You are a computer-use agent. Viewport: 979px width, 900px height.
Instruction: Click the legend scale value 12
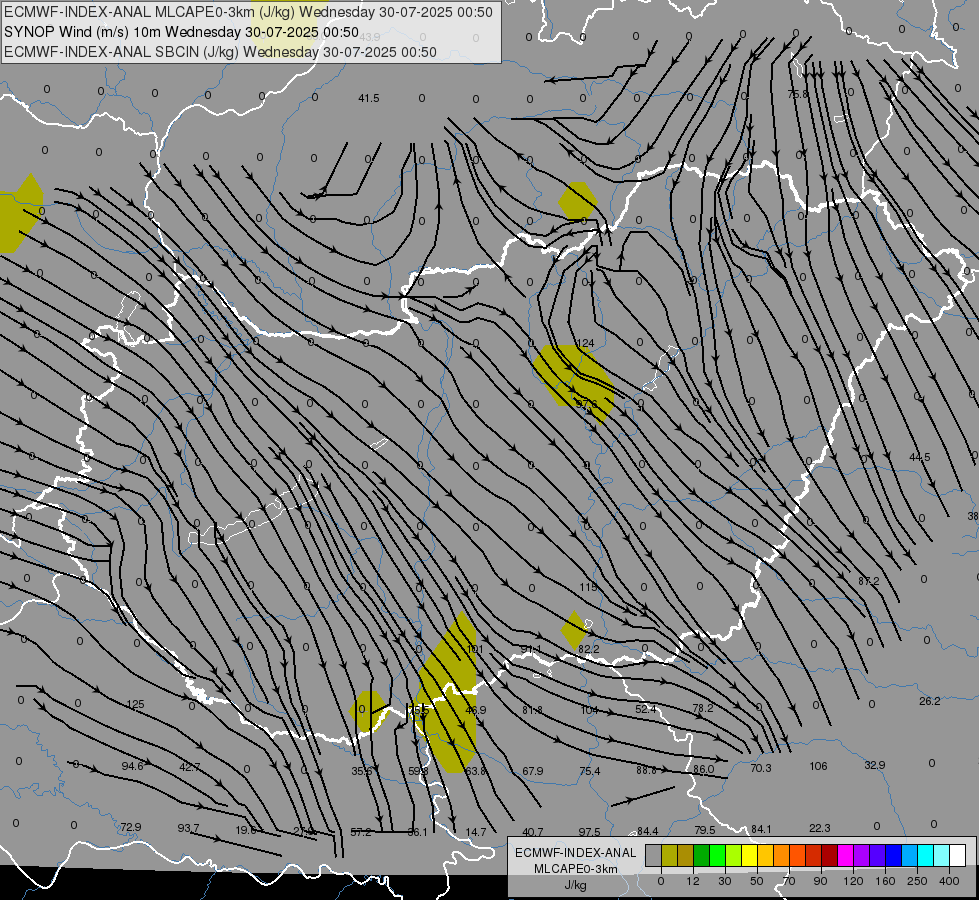692,881
